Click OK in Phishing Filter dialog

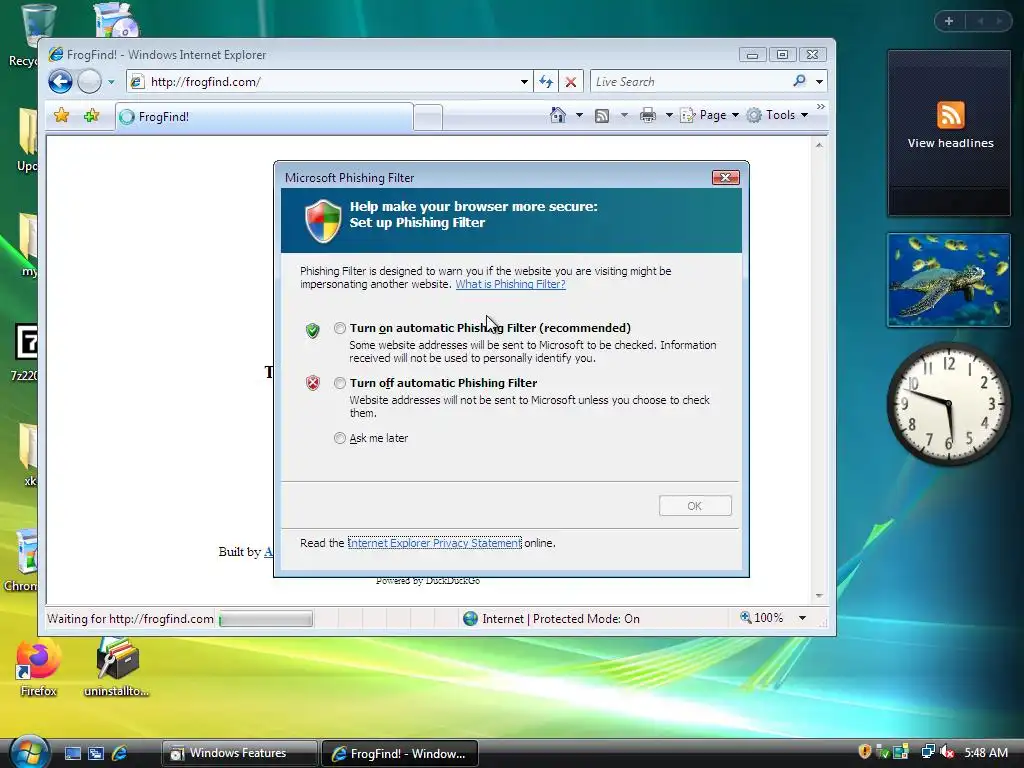pos(695,505)
